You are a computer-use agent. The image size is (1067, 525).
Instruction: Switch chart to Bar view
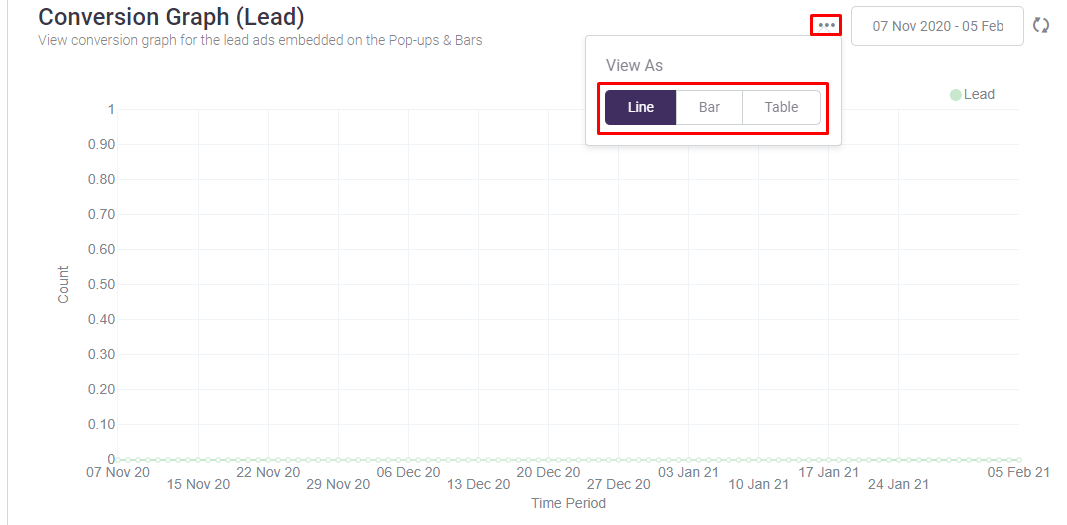709,108
